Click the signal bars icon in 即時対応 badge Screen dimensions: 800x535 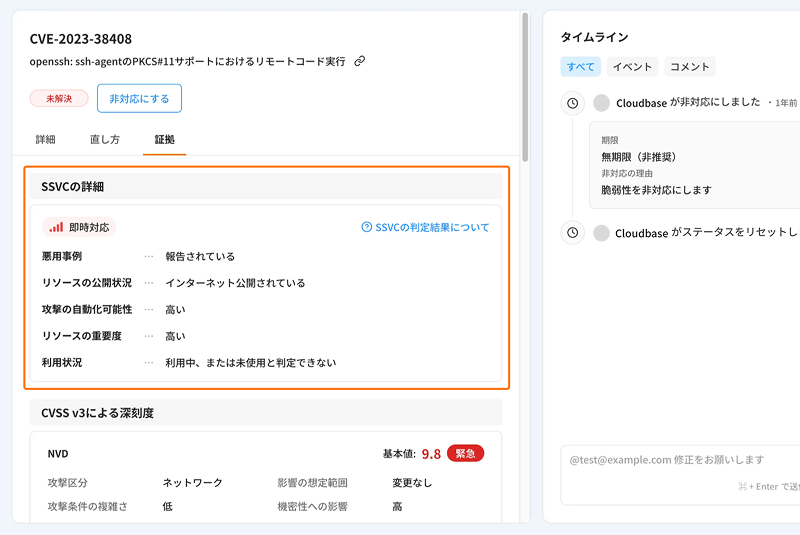click(56, 227)
